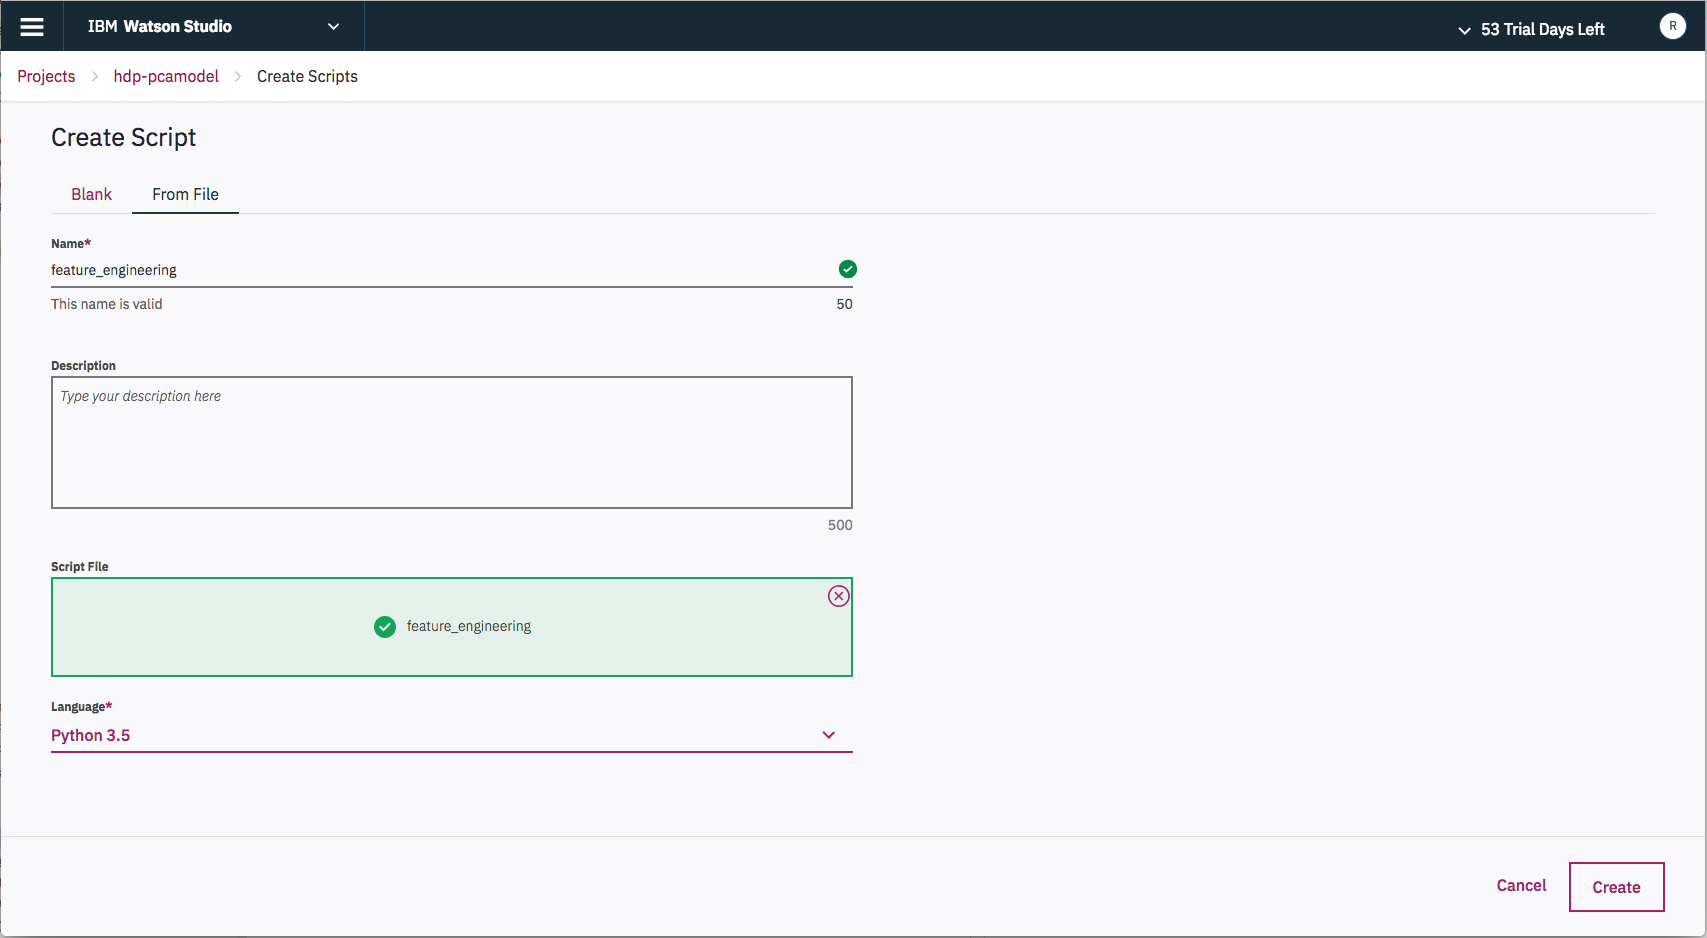Click the Script File upload drop zone
Screen dimensions: 1707x938
pos(451,627)
